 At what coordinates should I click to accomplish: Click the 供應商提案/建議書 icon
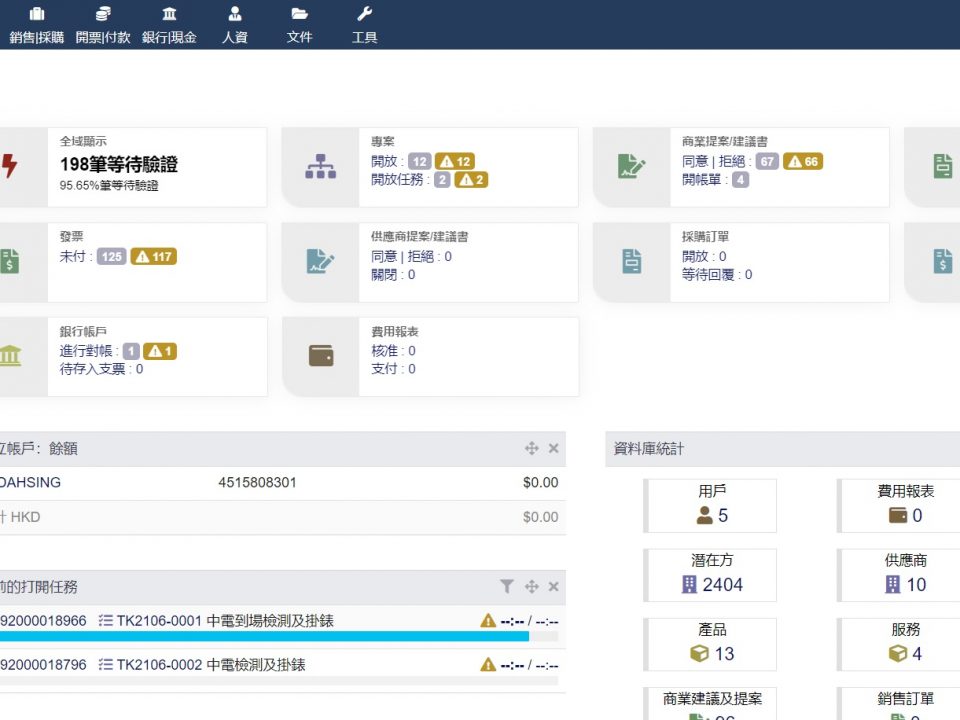pyautogui.click(x=320, y=262)
